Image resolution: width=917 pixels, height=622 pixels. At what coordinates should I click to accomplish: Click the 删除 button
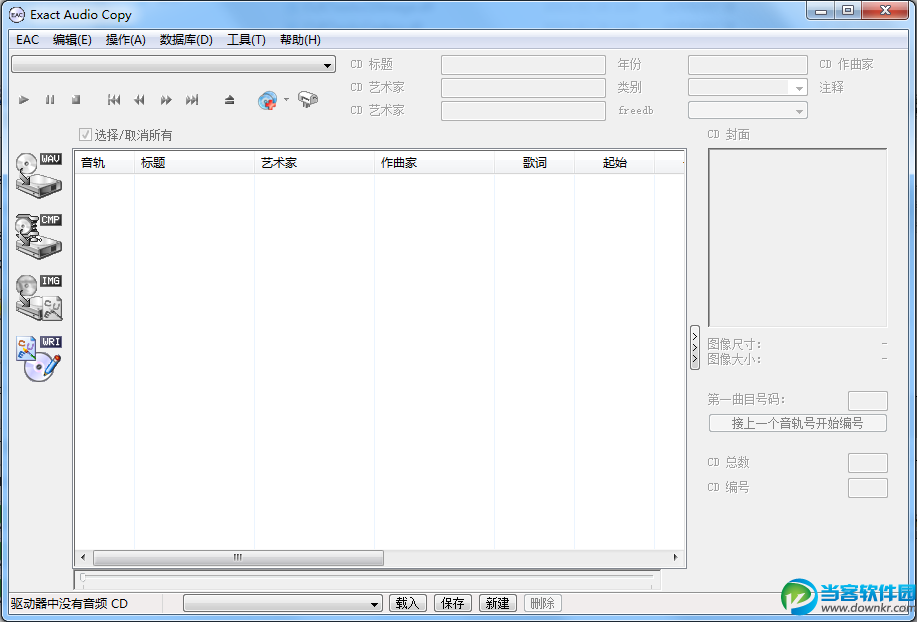point(543,603)
